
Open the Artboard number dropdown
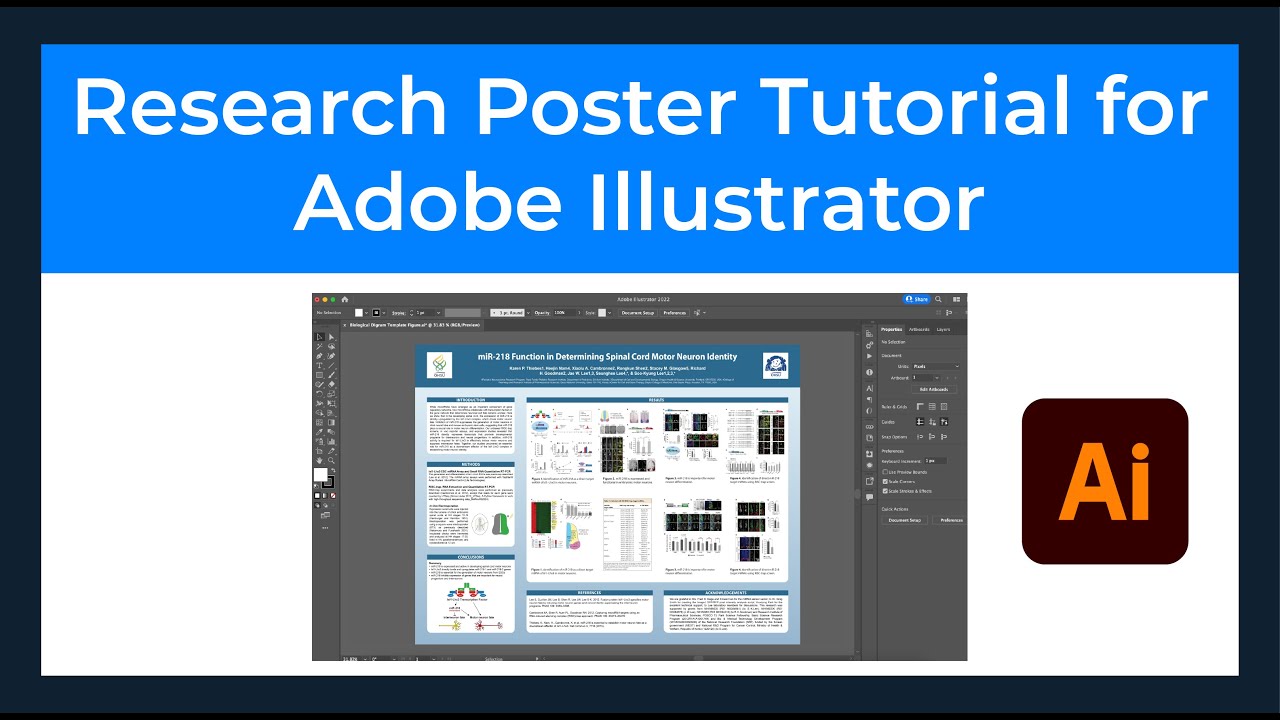click(x=937, y=378)
